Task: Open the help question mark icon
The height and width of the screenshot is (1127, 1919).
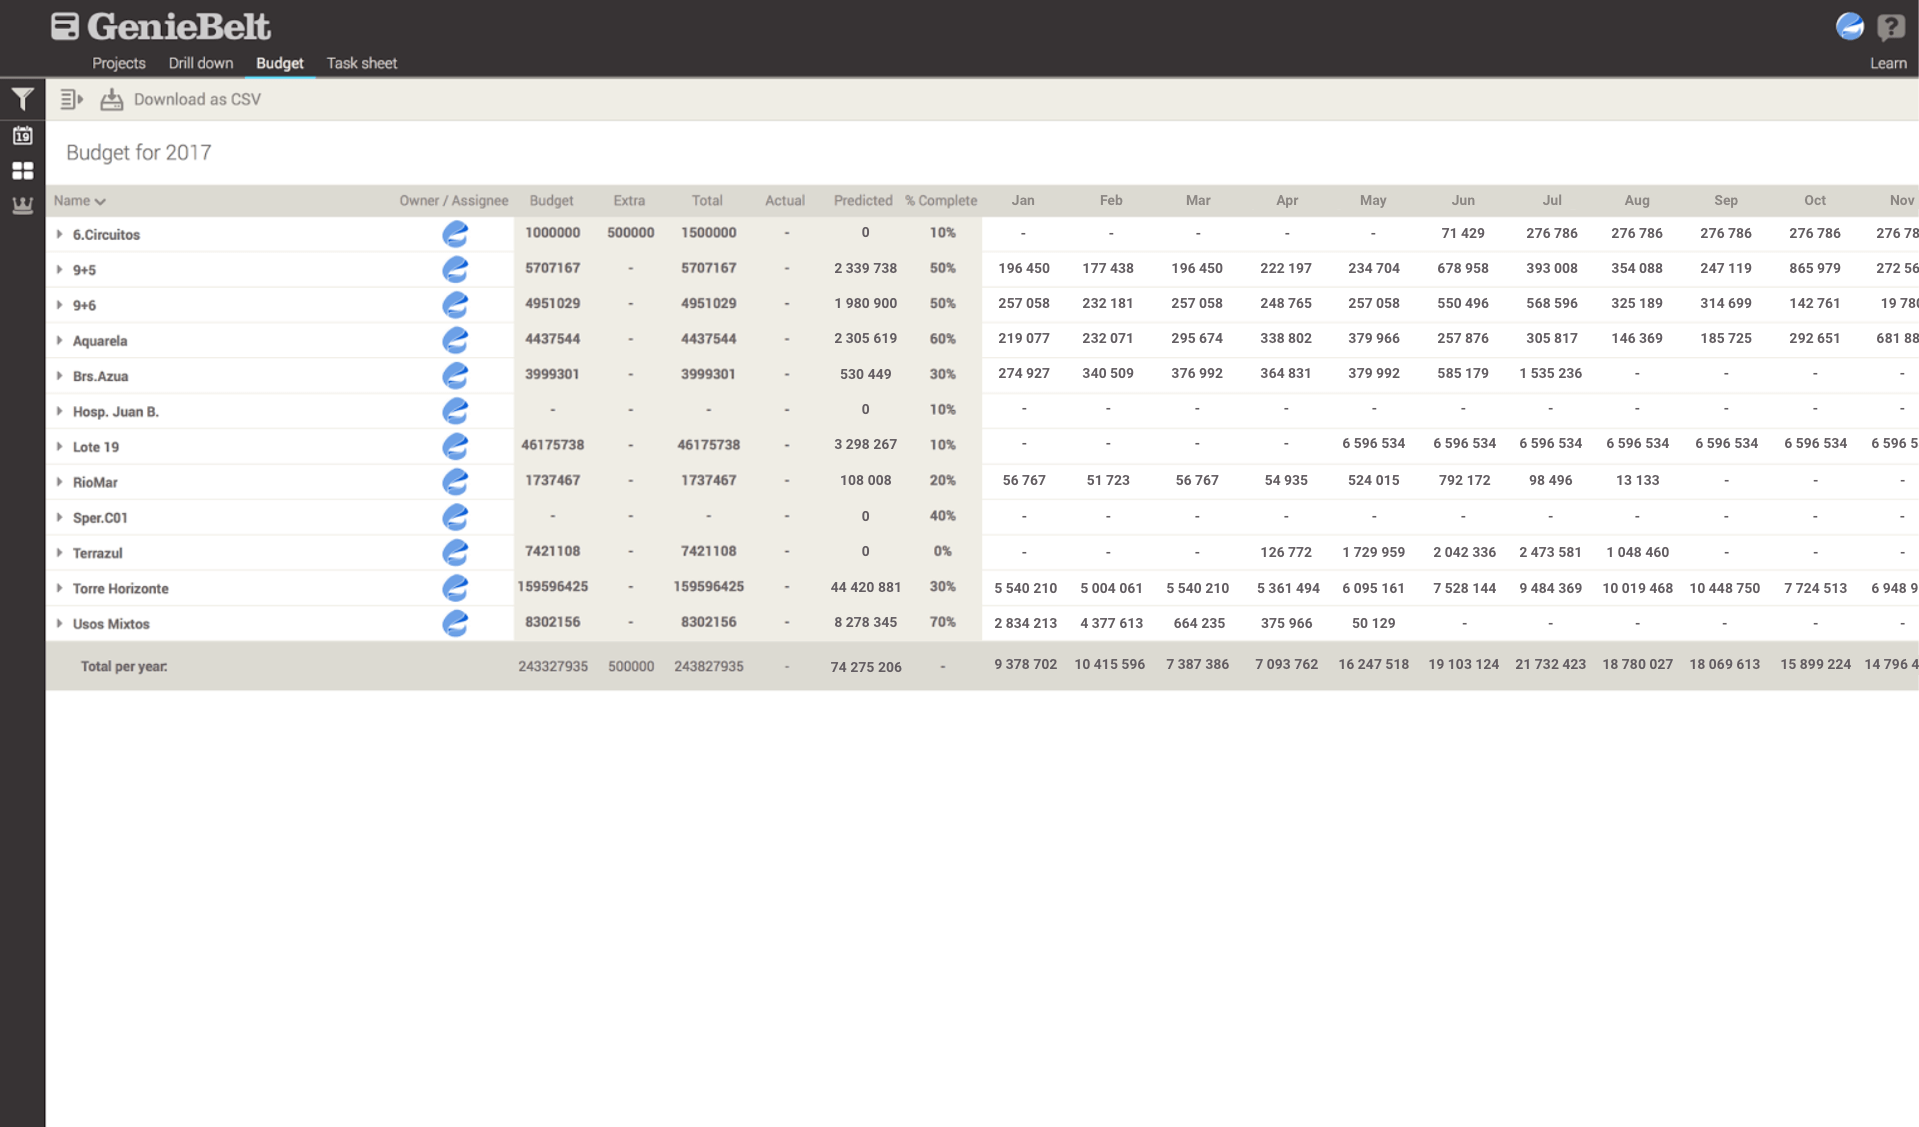Action: point(1890,26)
